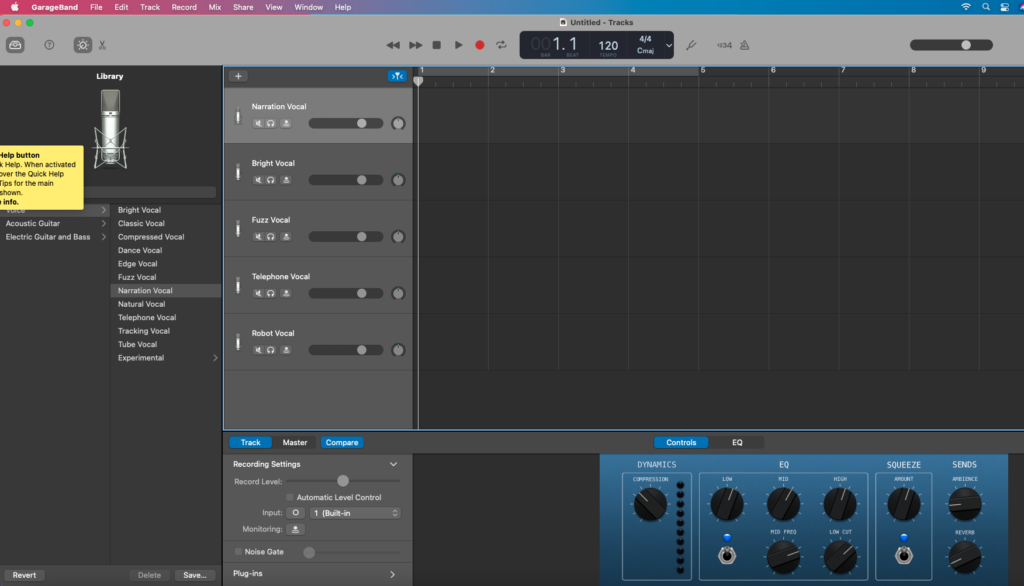Enable the metronome icon
The image size is (1024, 586).
click(745, 45)
